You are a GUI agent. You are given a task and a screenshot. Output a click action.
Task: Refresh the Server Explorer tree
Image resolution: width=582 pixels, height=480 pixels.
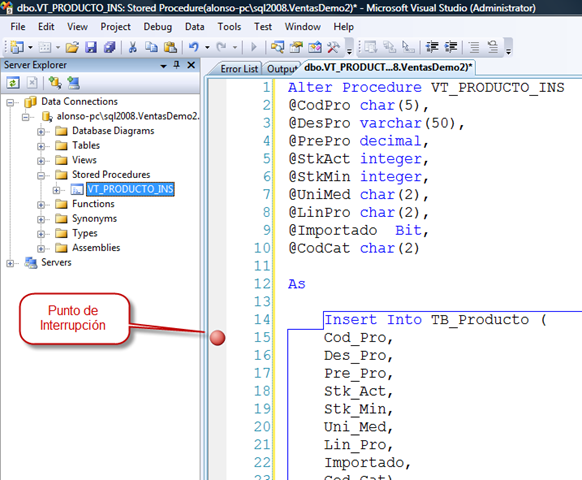coord(13,82)
